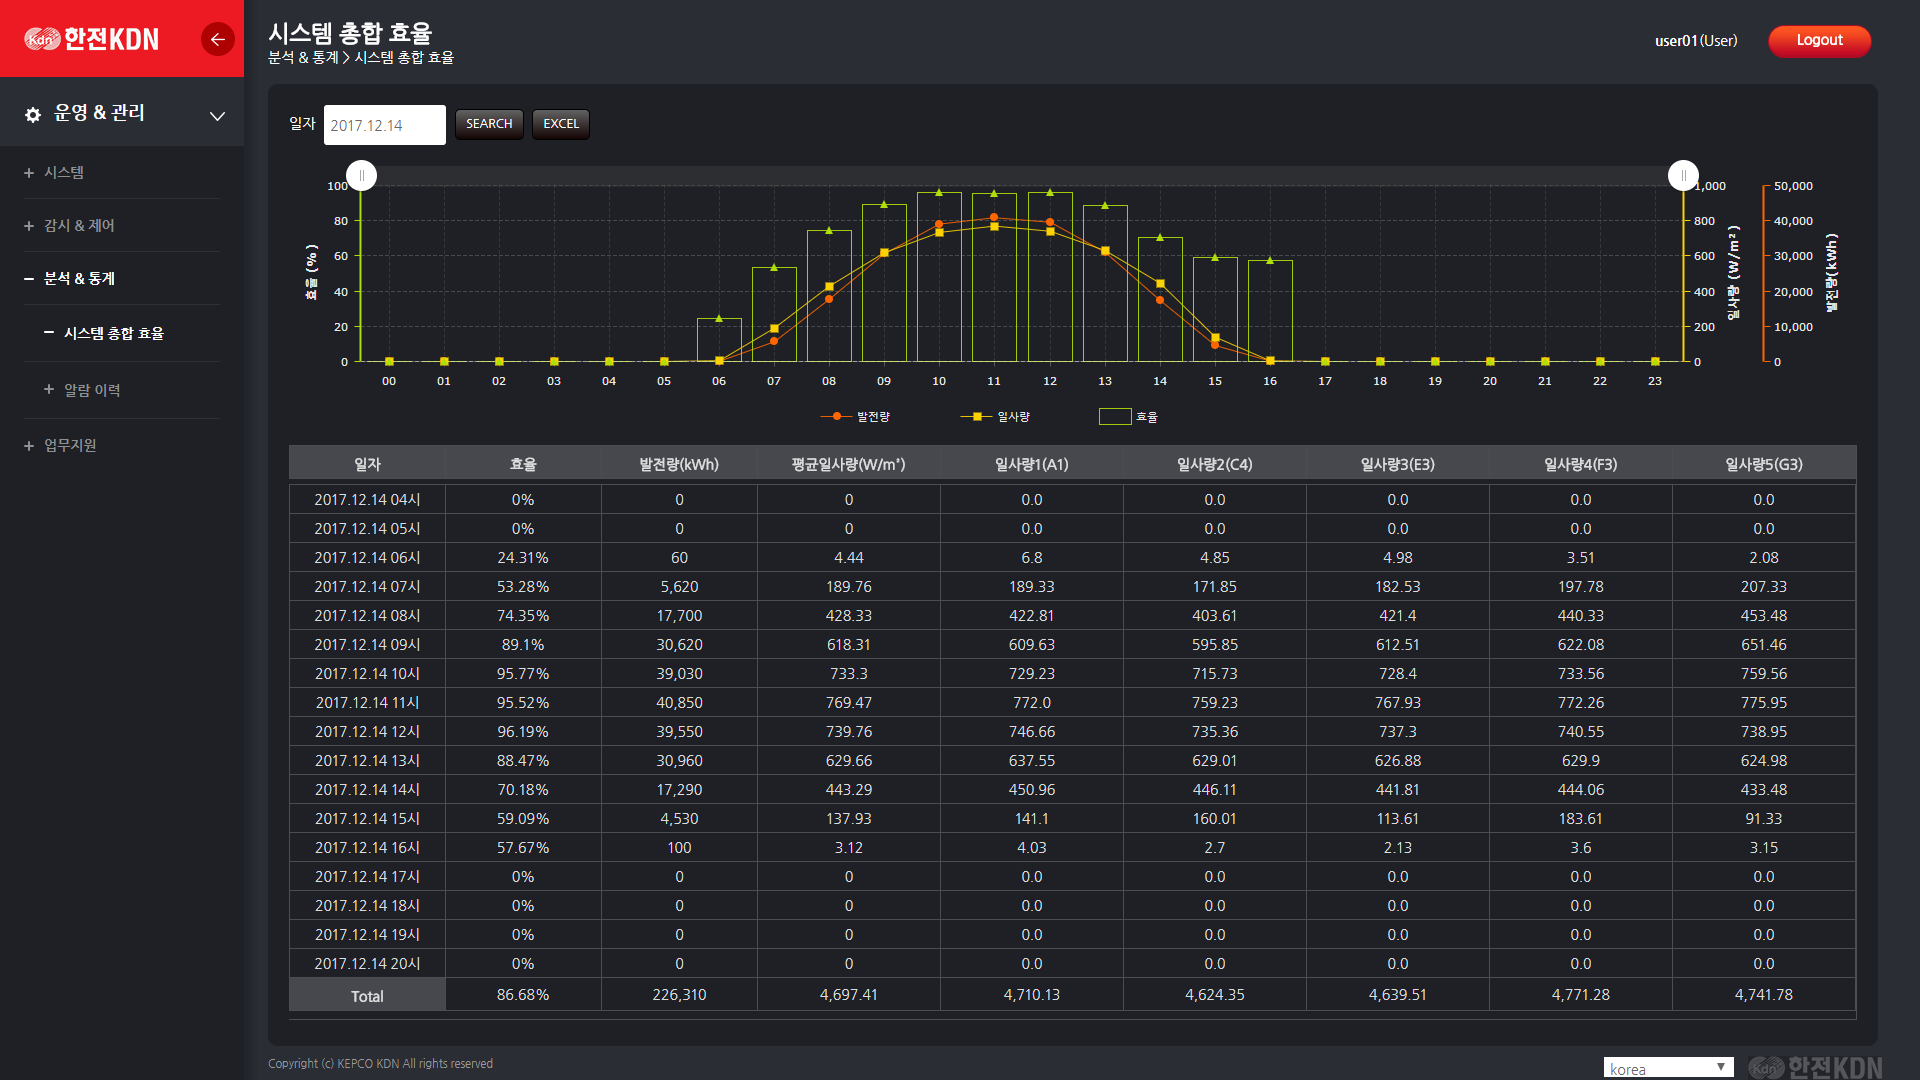Click the efficiency bar at hour 07
This screenshot has height=1080, width=1920.
[x=774, y=314]
